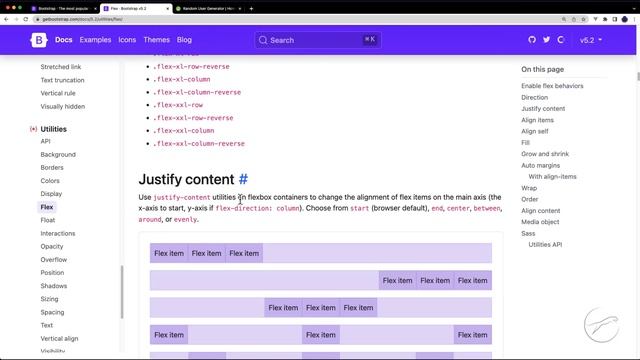Image resolution: width=640 pixels, height=360 pixels.
Task: Open Shadows in the sidebar
Action: [53, 286]
